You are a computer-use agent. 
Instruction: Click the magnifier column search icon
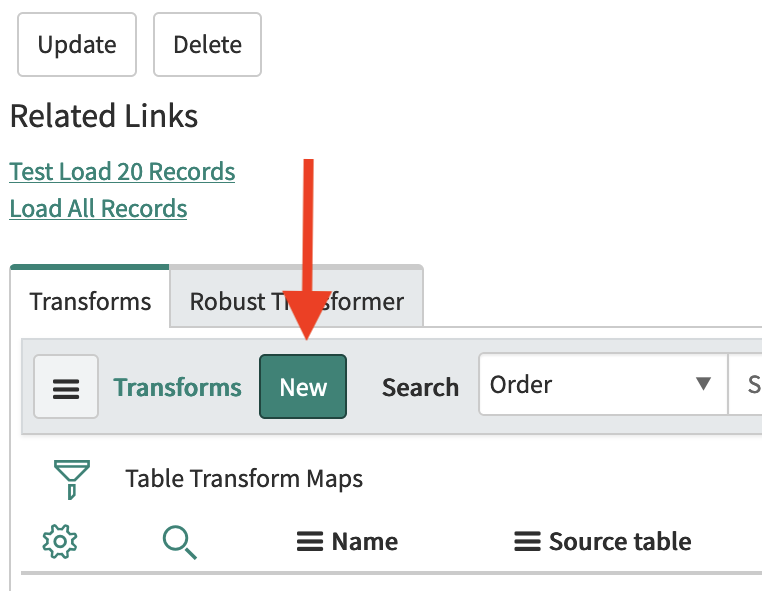coord(180,542)
